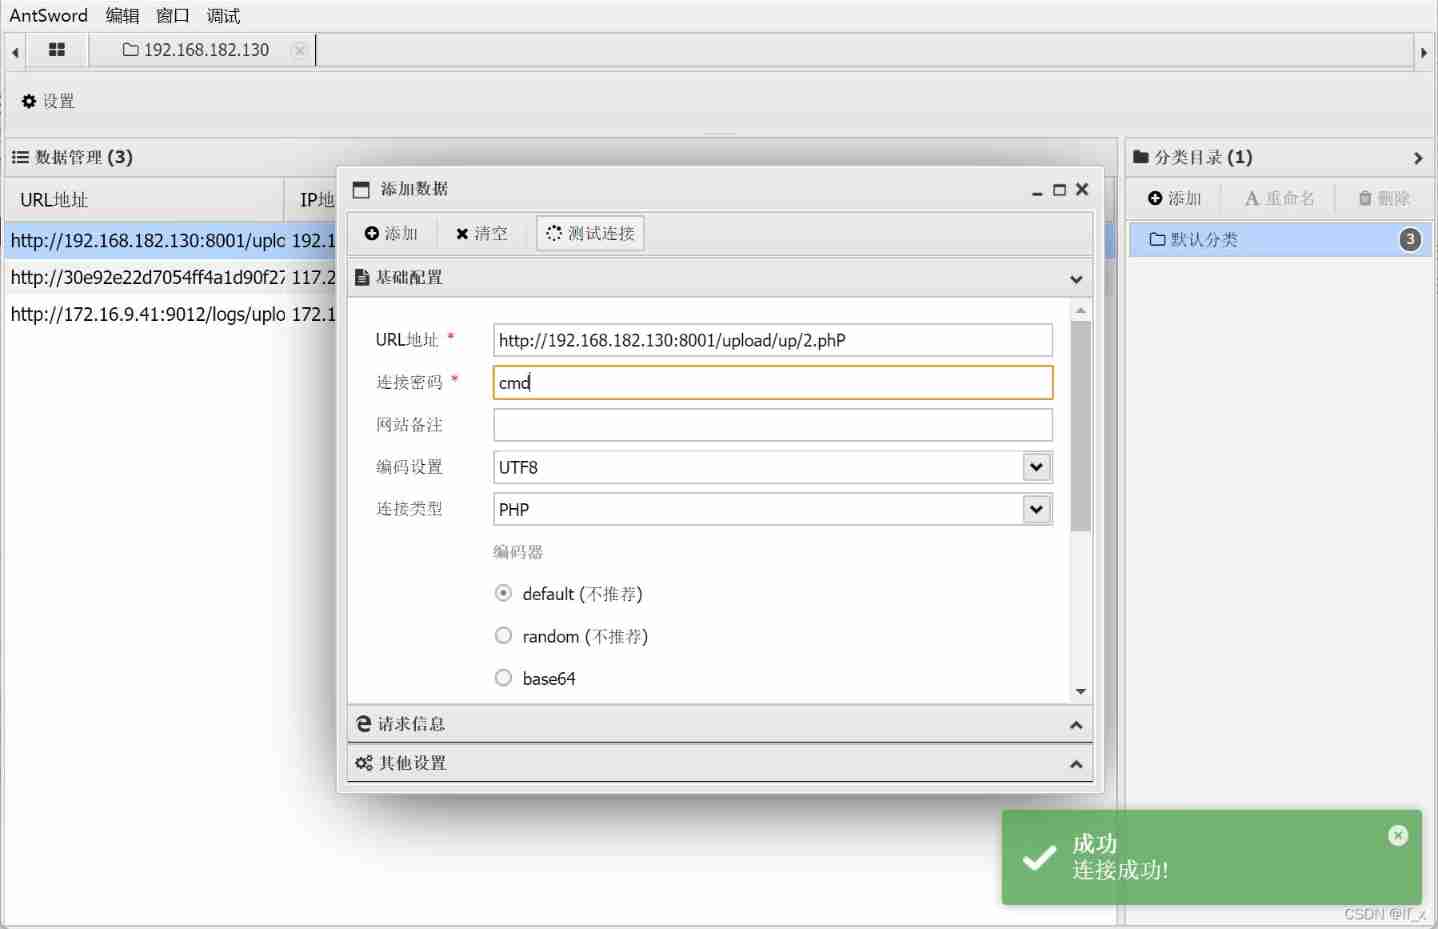Select the 默认分类 category
The image size is (1438, 929).
(x=1280, y=240)
